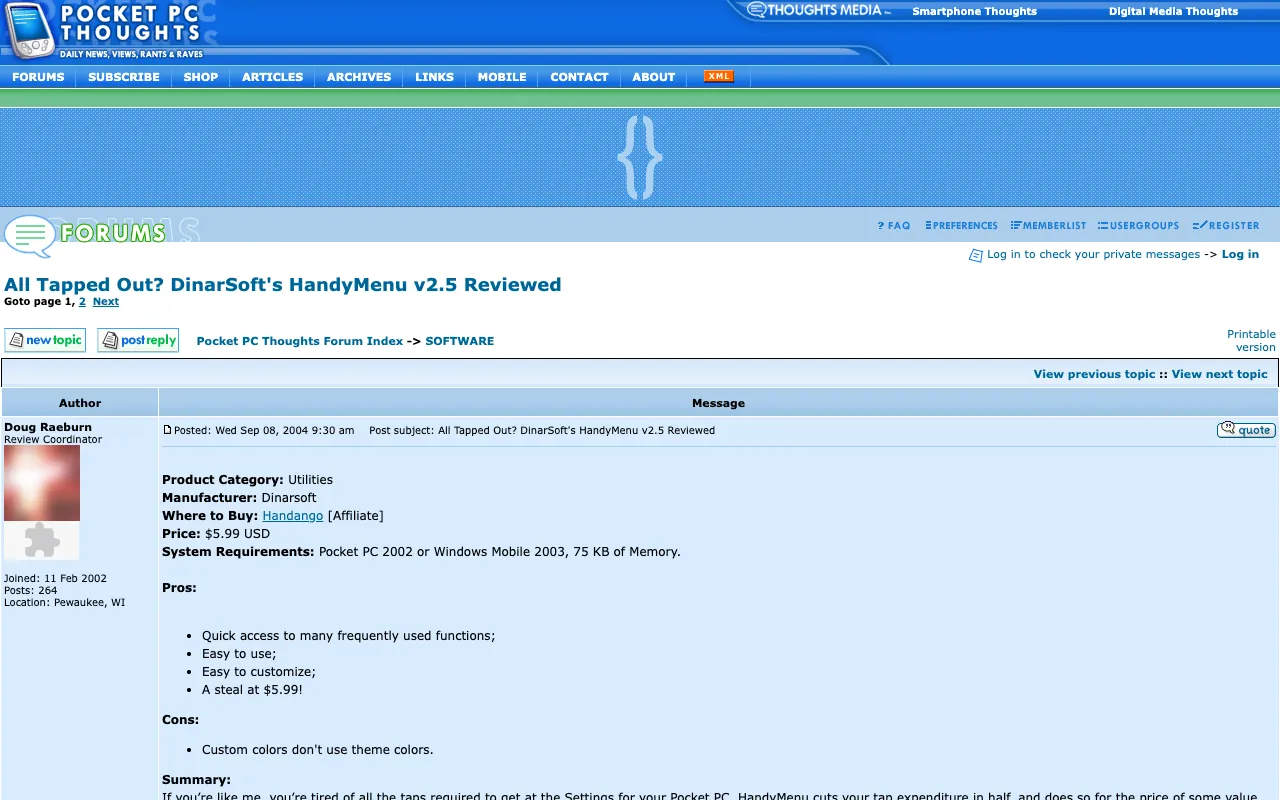The width and height of the screenshot is (1280, 800).
Task: Go to Smartphone Thoughts site
Action: [x=974, y=12]
